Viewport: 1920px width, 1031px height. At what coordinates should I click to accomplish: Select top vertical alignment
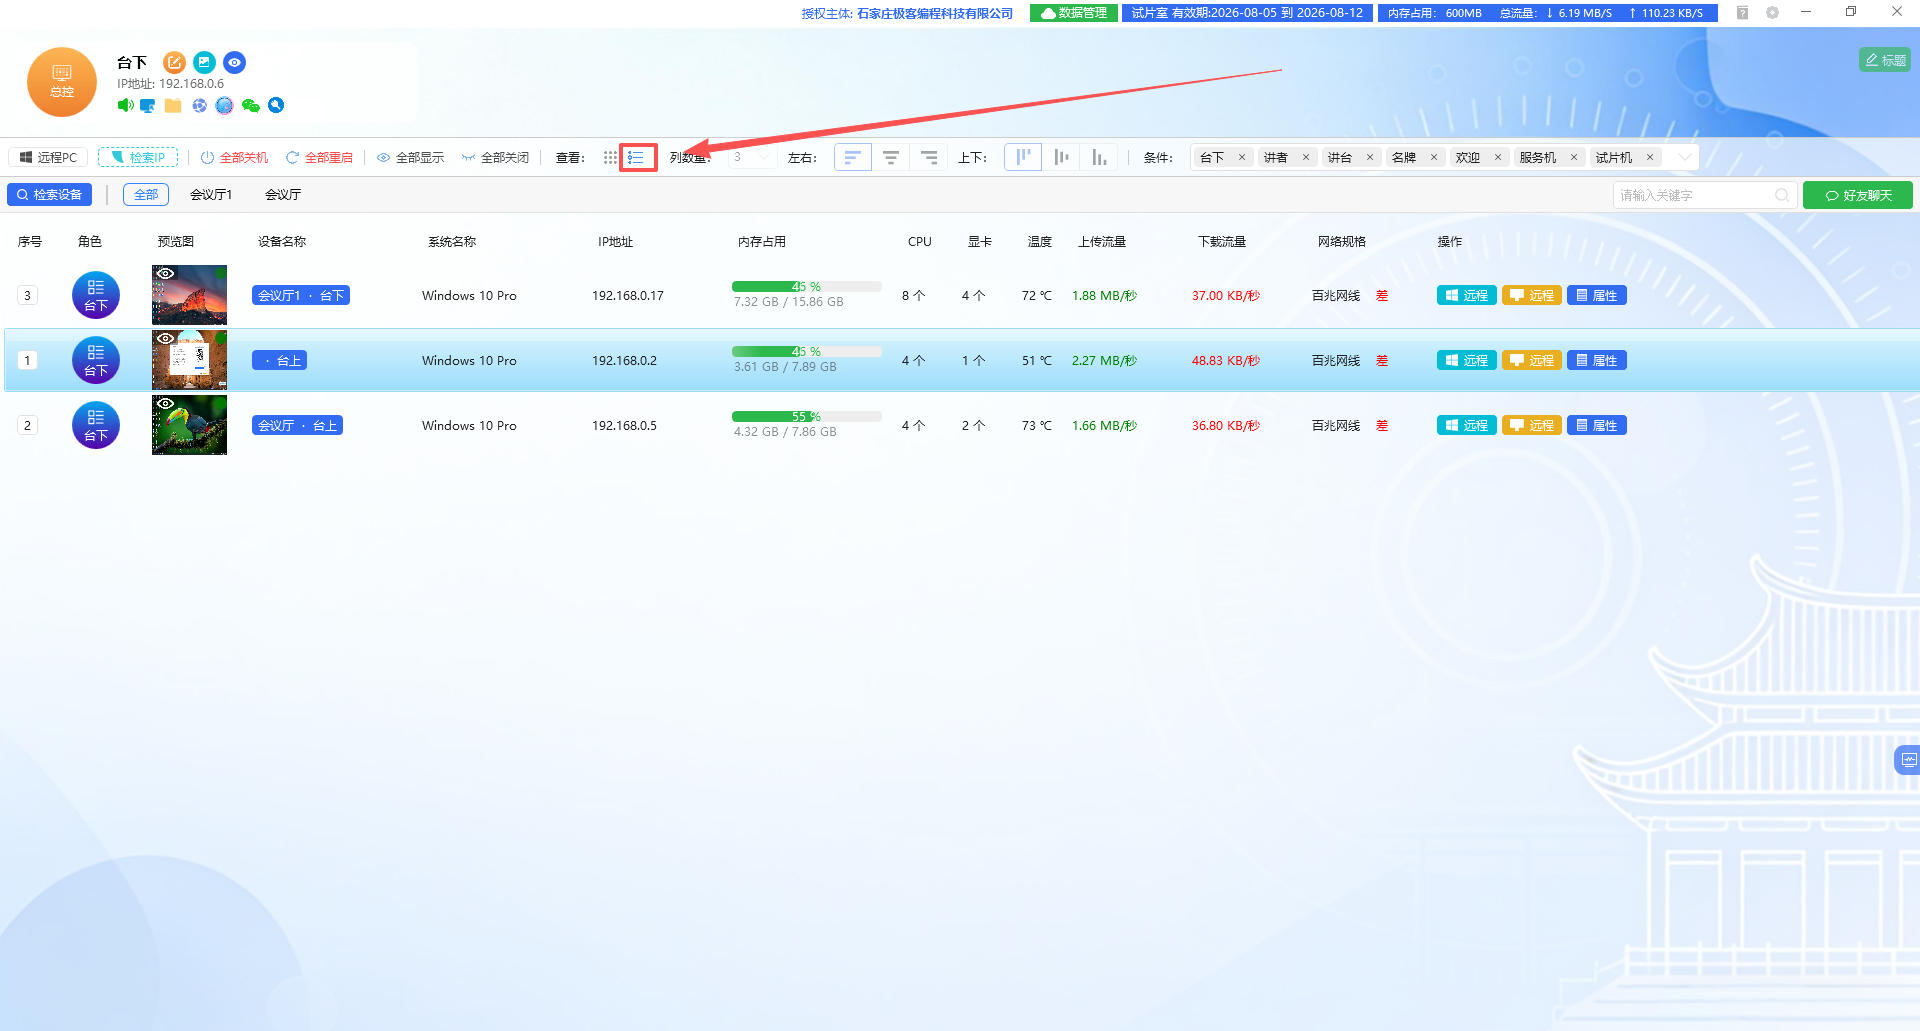(1023, 157)
